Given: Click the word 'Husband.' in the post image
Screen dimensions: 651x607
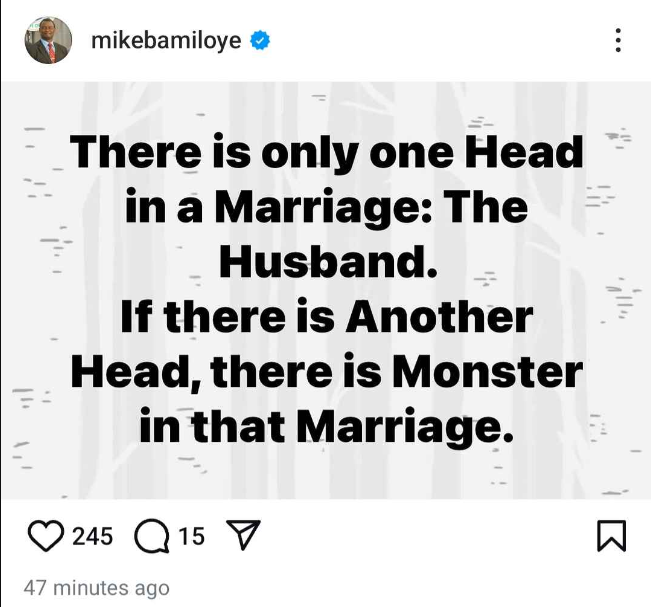Looking at the screenshot, I should (328, 262).
